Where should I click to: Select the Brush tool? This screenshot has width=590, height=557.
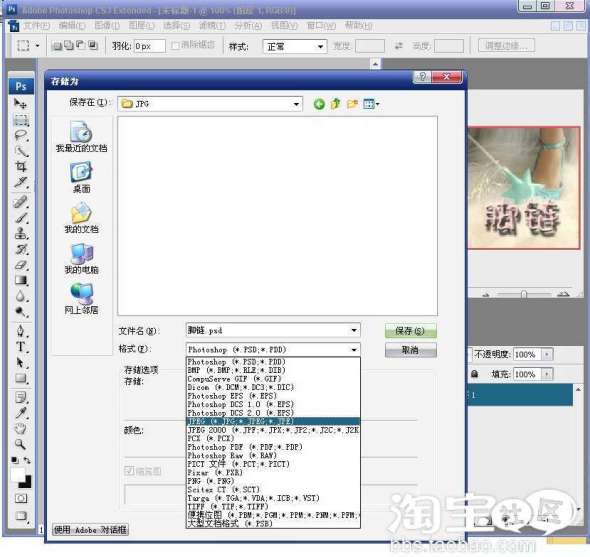coord(21,218)
